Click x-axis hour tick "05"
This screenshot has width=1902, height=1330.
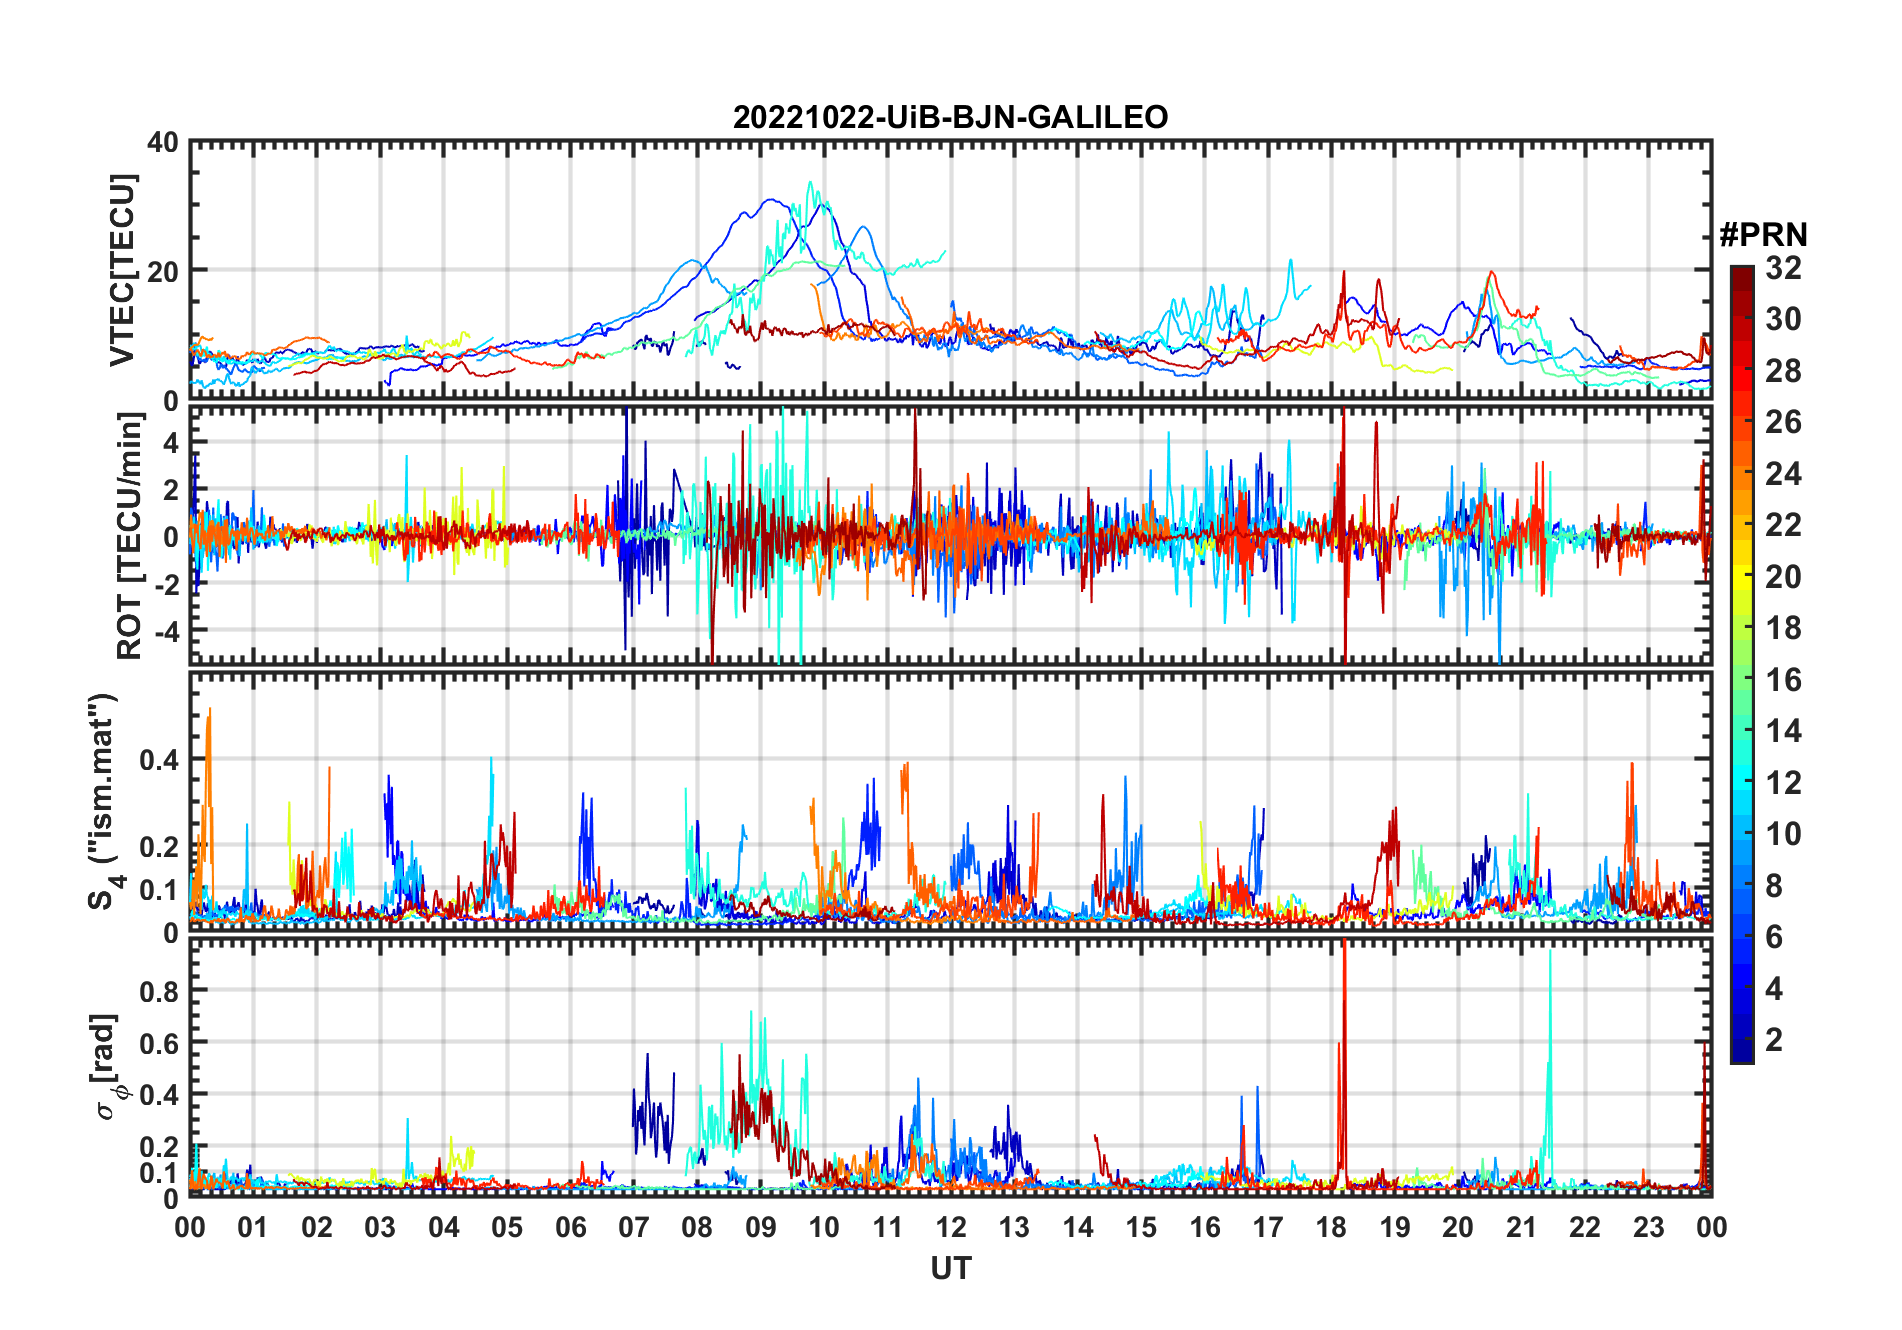507,1227
